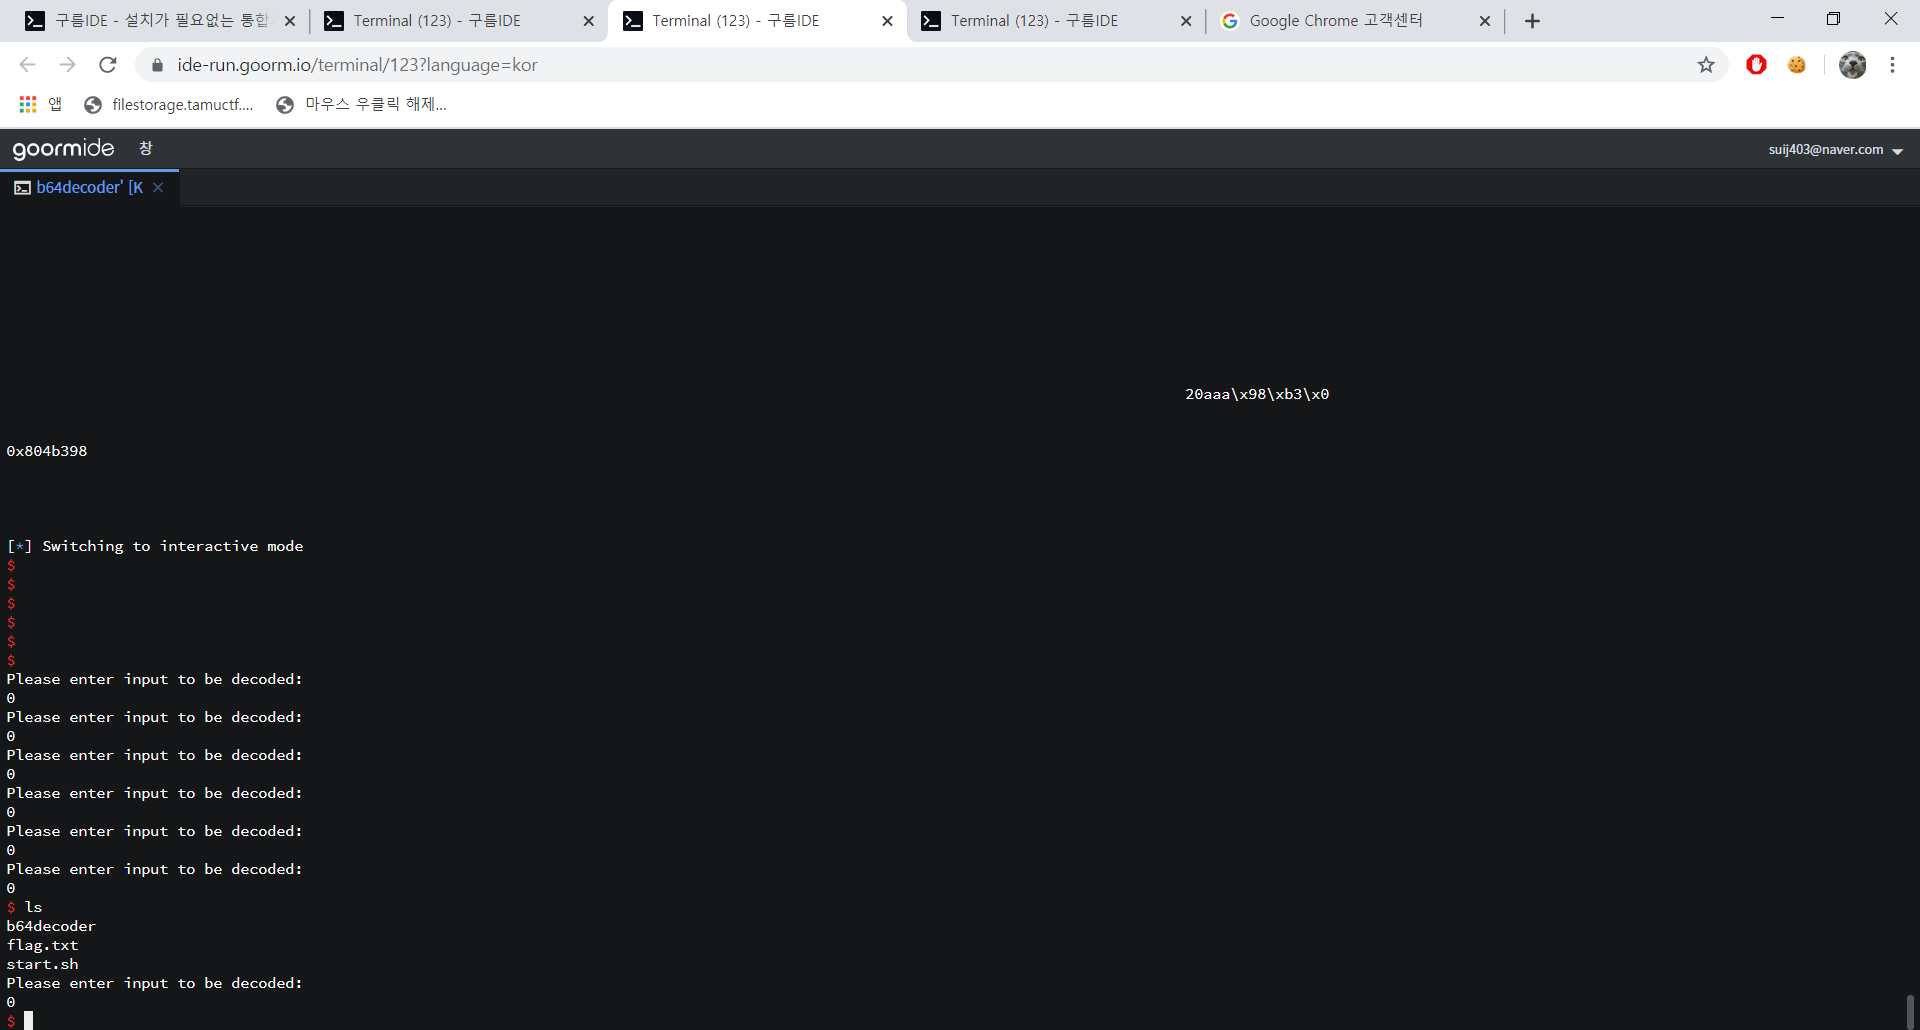Expand the suij403@naver.com account dropdown
The width and height of the screenshot is (1920, 1030).
[x=1835, y=150]
